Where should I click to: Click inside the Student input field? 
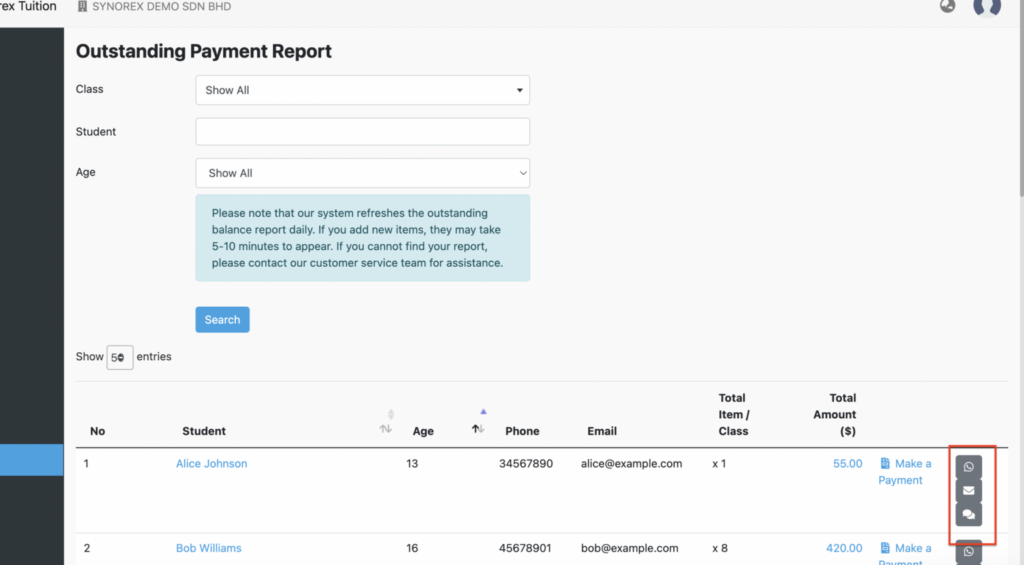(x=362, y=131)
